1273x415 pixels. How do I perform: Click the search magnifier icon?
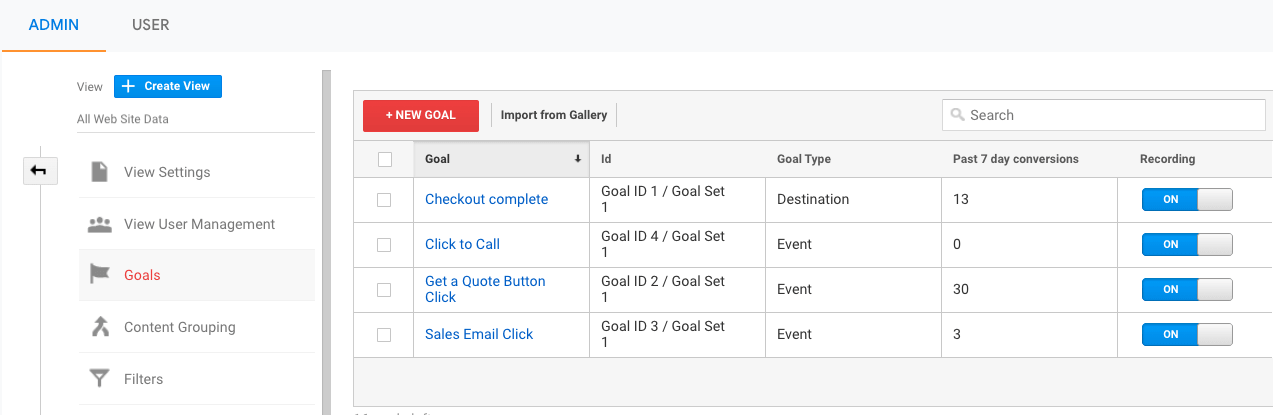point(957,115)
